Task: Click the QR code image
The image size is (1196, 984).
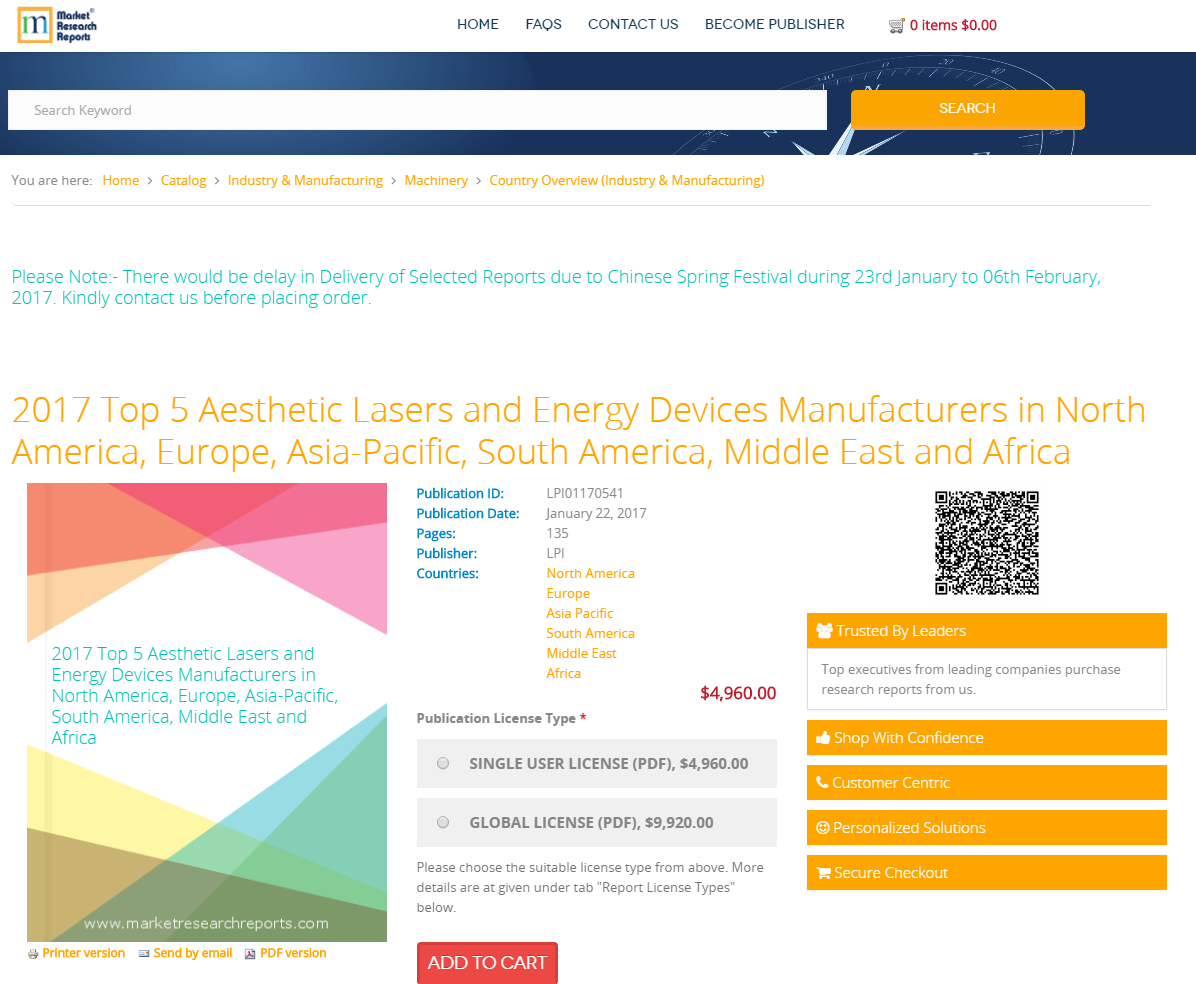Action: click(987, 543)
